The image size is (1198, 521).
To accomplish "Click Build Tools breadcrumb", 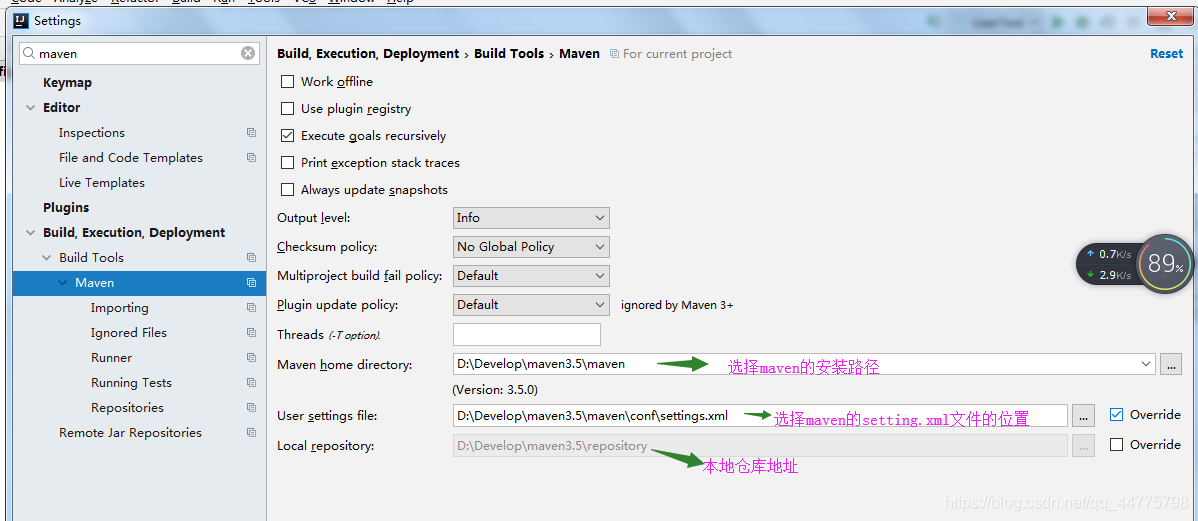I will (x=509, y=53).
